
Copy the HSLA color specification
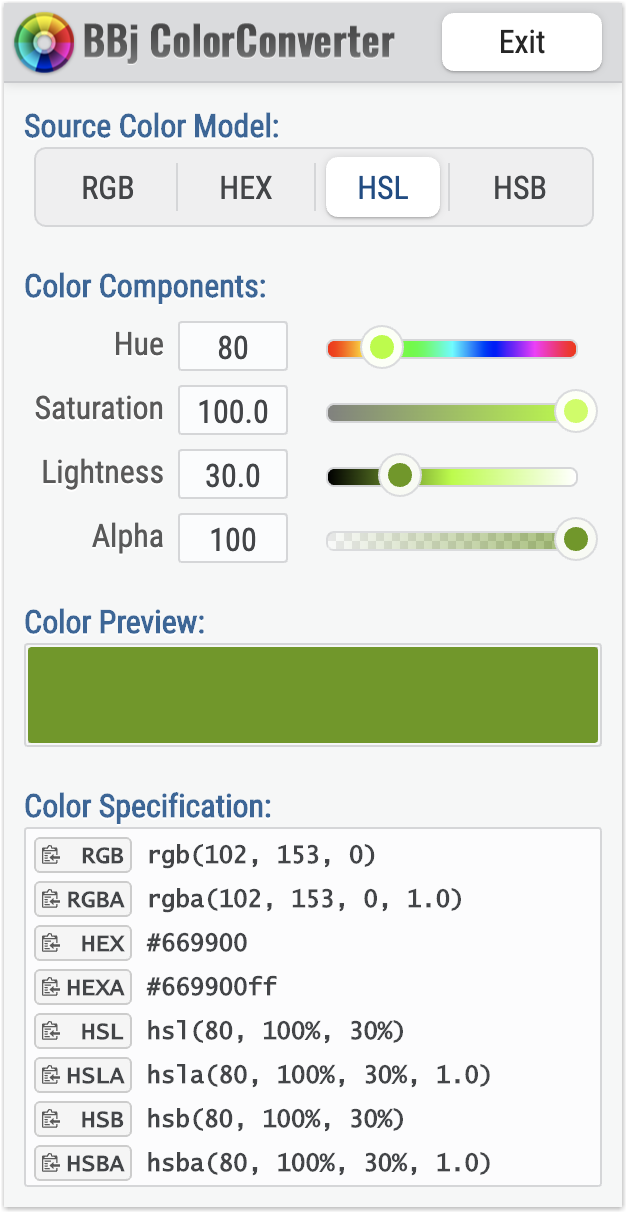coord(84,1075)
